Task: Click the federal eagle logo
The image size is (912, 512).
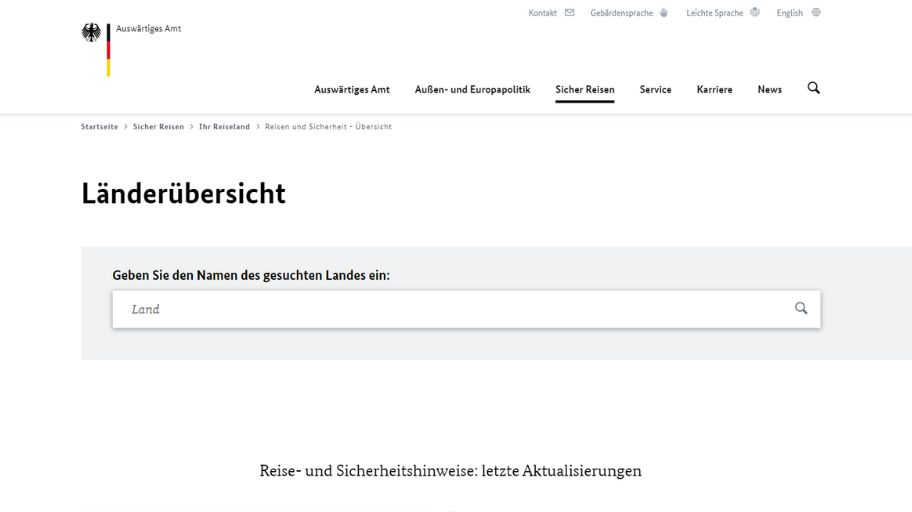Action: coord(92,34)
